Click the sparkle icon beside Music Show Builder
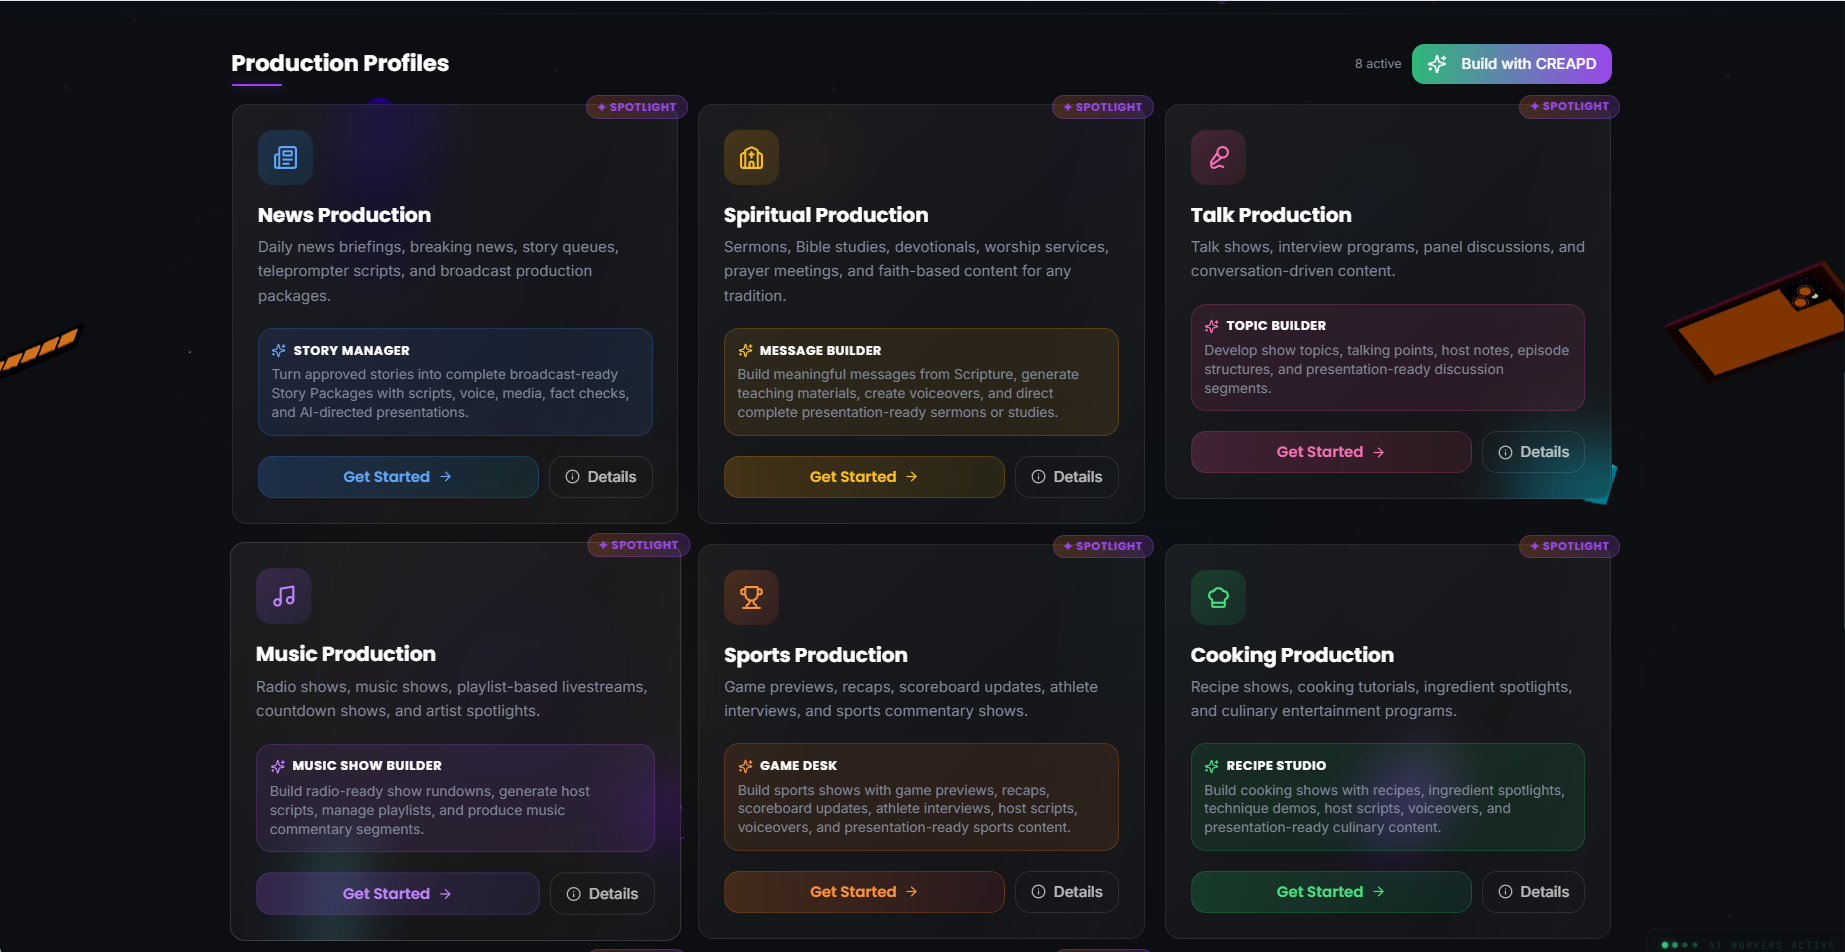 pos(278,766)
